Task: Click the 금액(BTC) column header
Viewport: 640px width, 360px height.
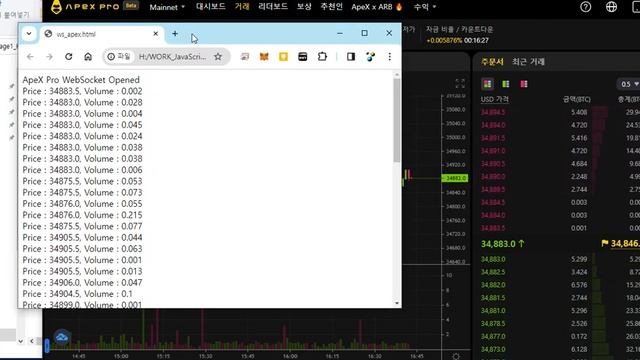Action: click(x=577, y=99)
